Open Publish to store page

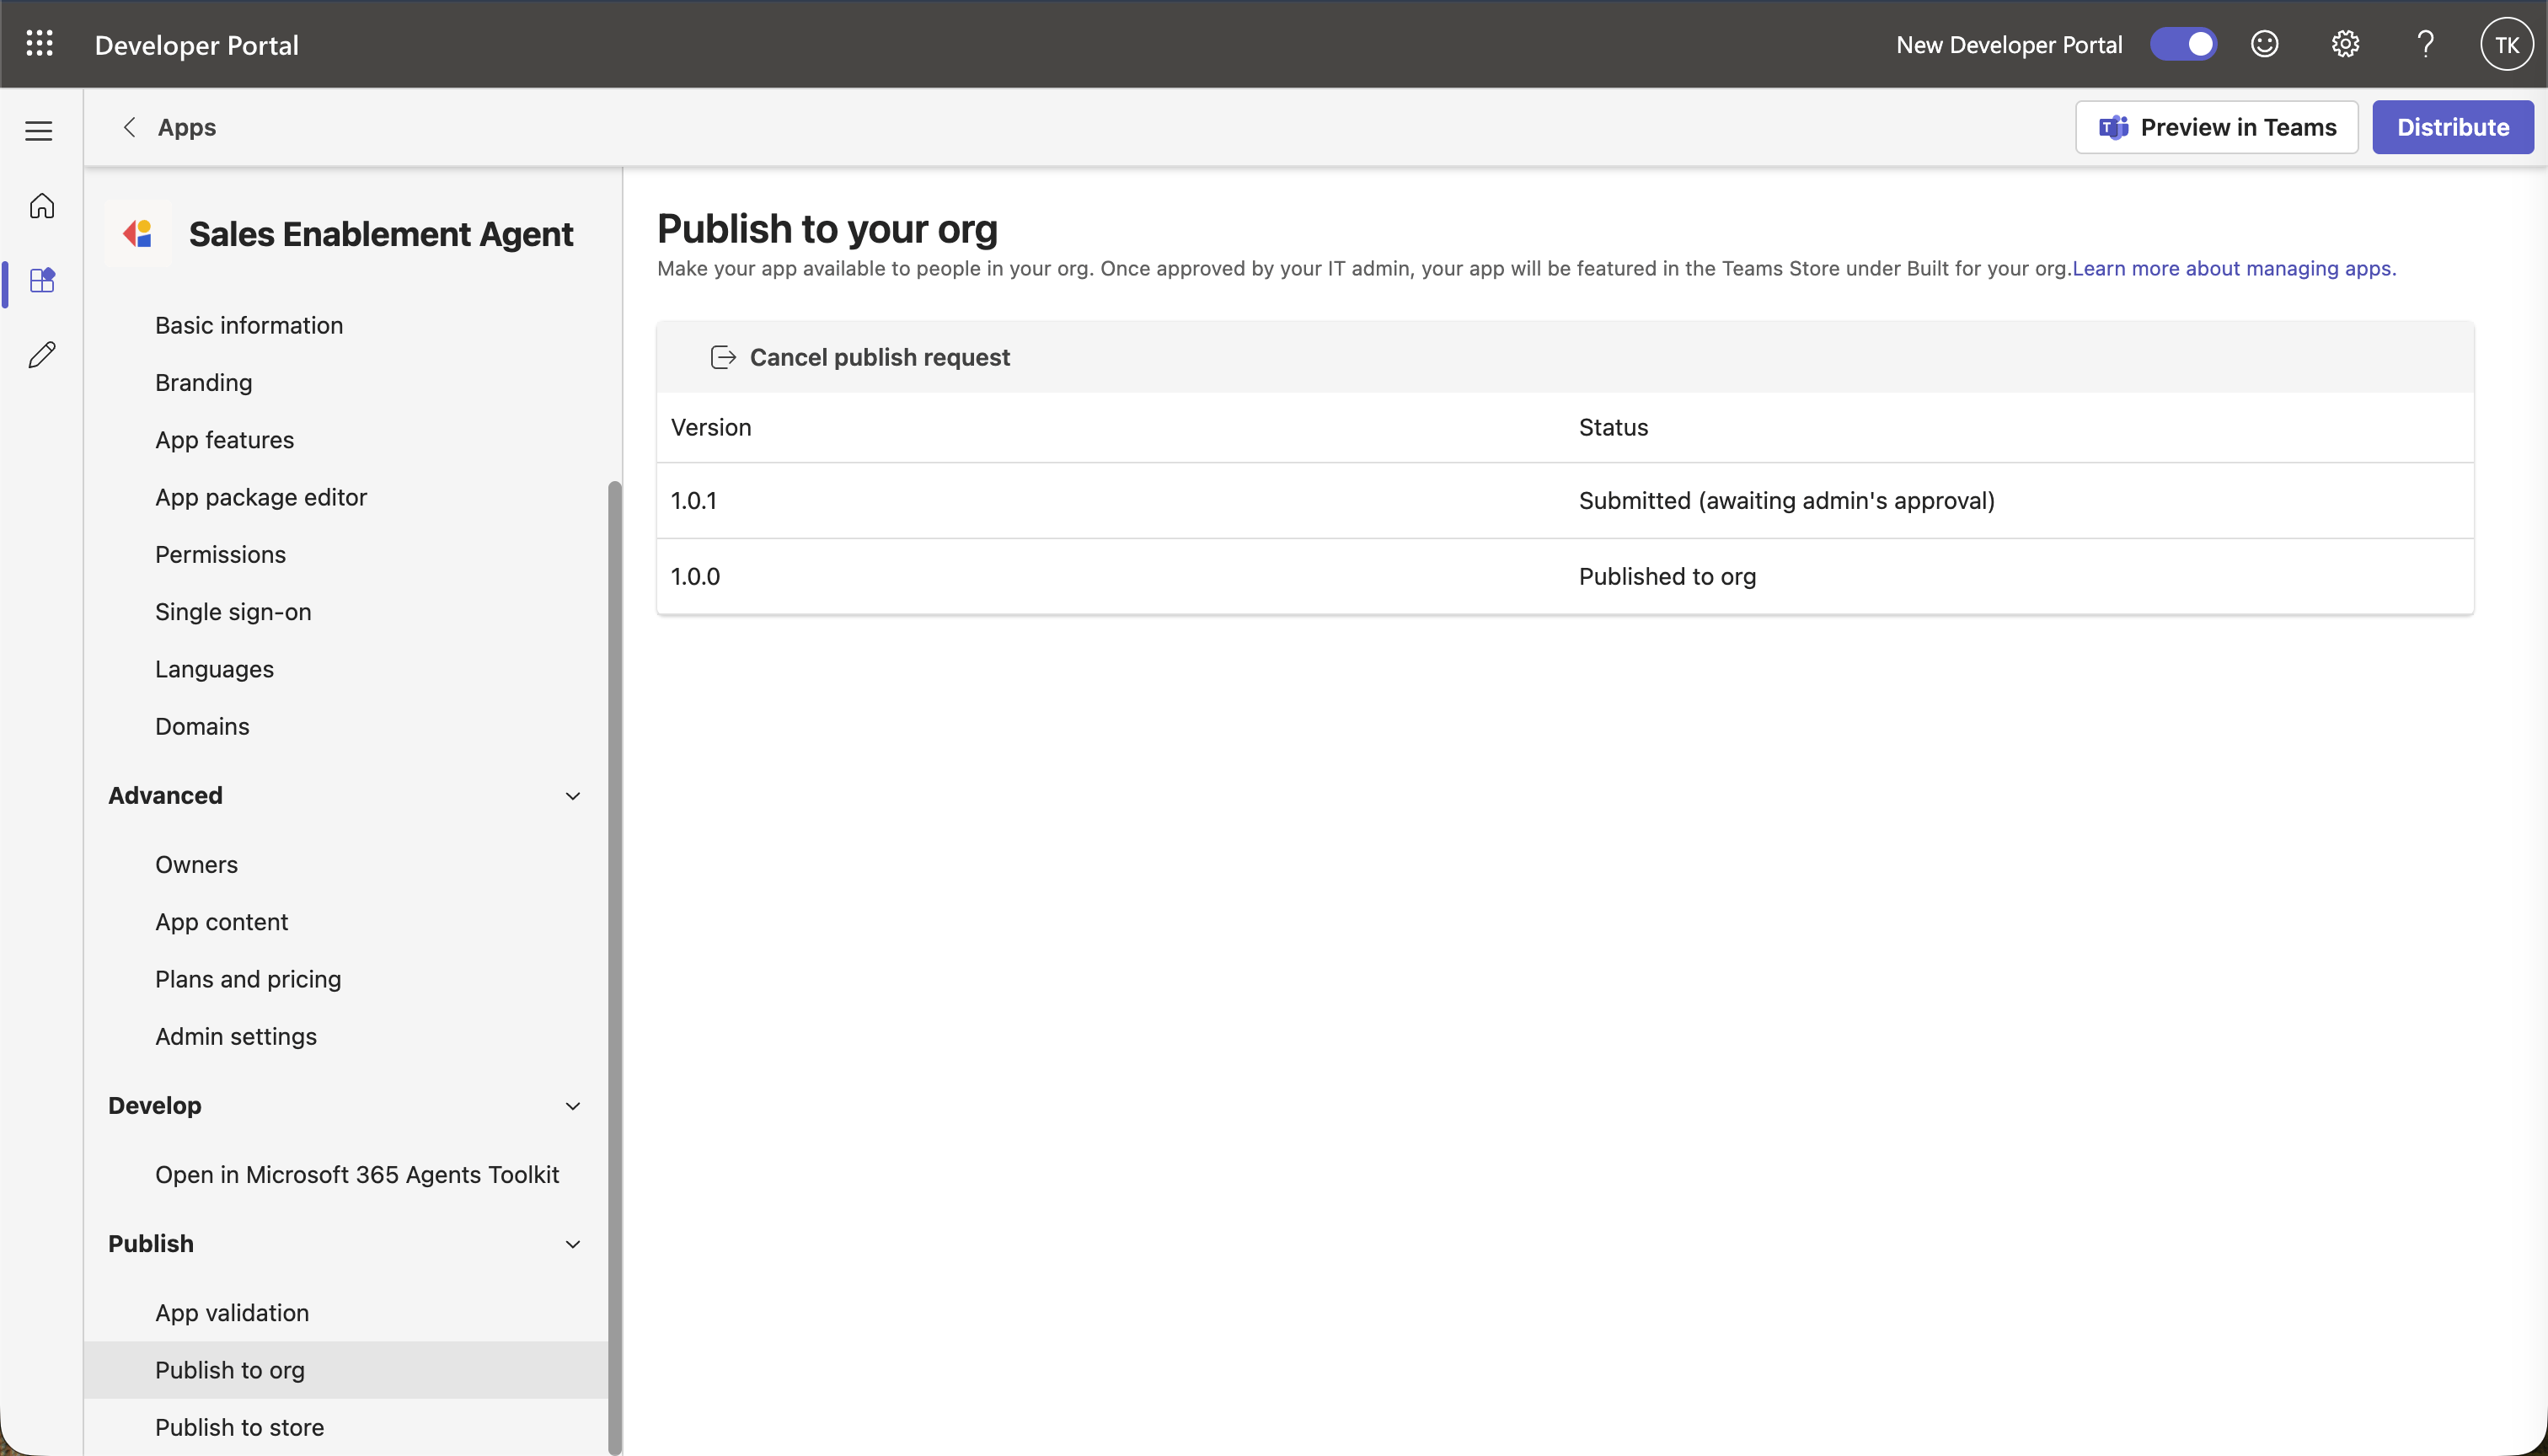tap(239, 1428)
